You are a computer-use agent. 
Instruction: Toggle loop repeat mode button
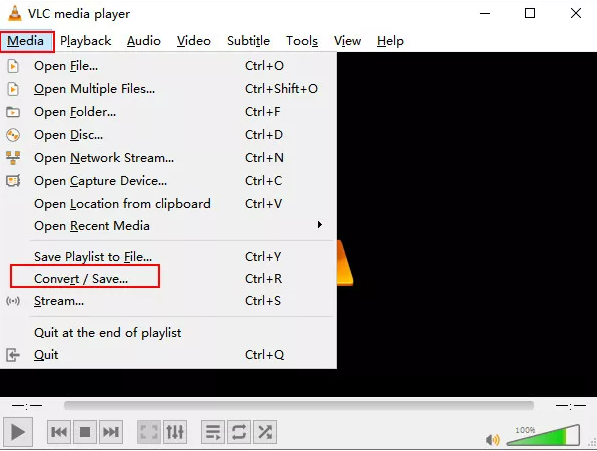coord(239,432)
